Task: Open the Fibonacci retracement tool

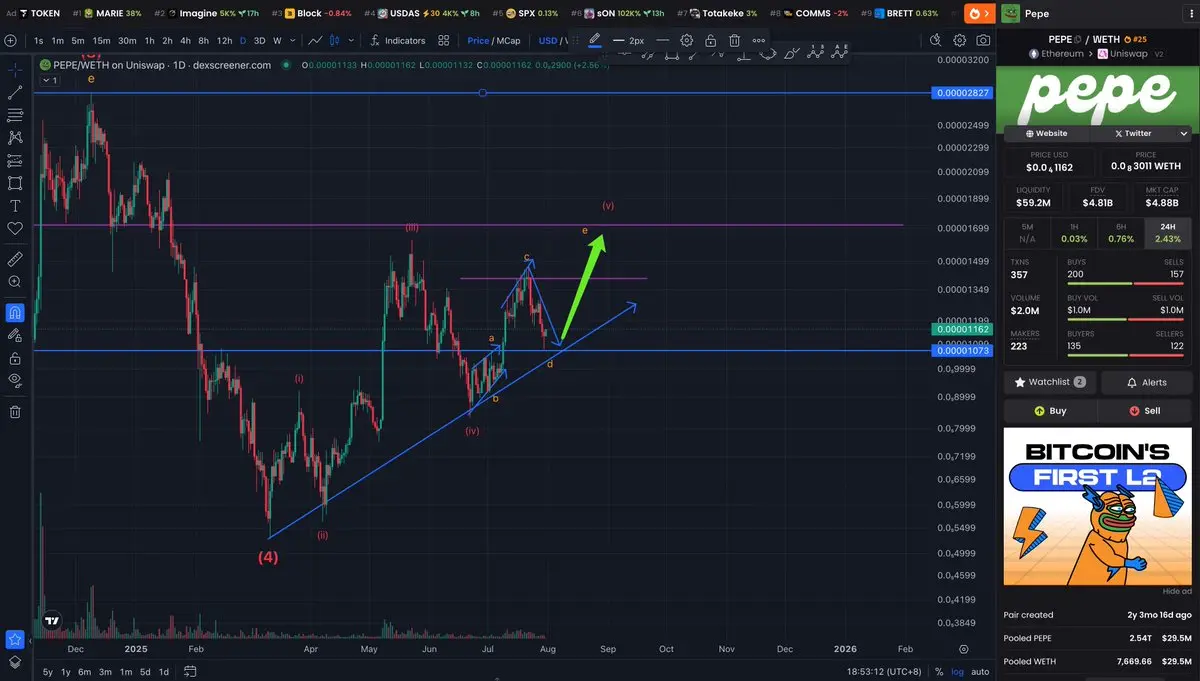Action: (15, 115)
